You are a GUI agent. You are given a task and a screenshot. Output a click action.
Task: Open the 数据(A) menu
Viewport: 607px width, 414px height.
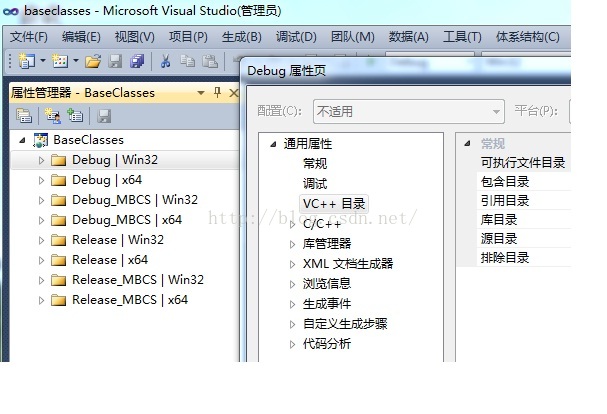click(408, 37)
